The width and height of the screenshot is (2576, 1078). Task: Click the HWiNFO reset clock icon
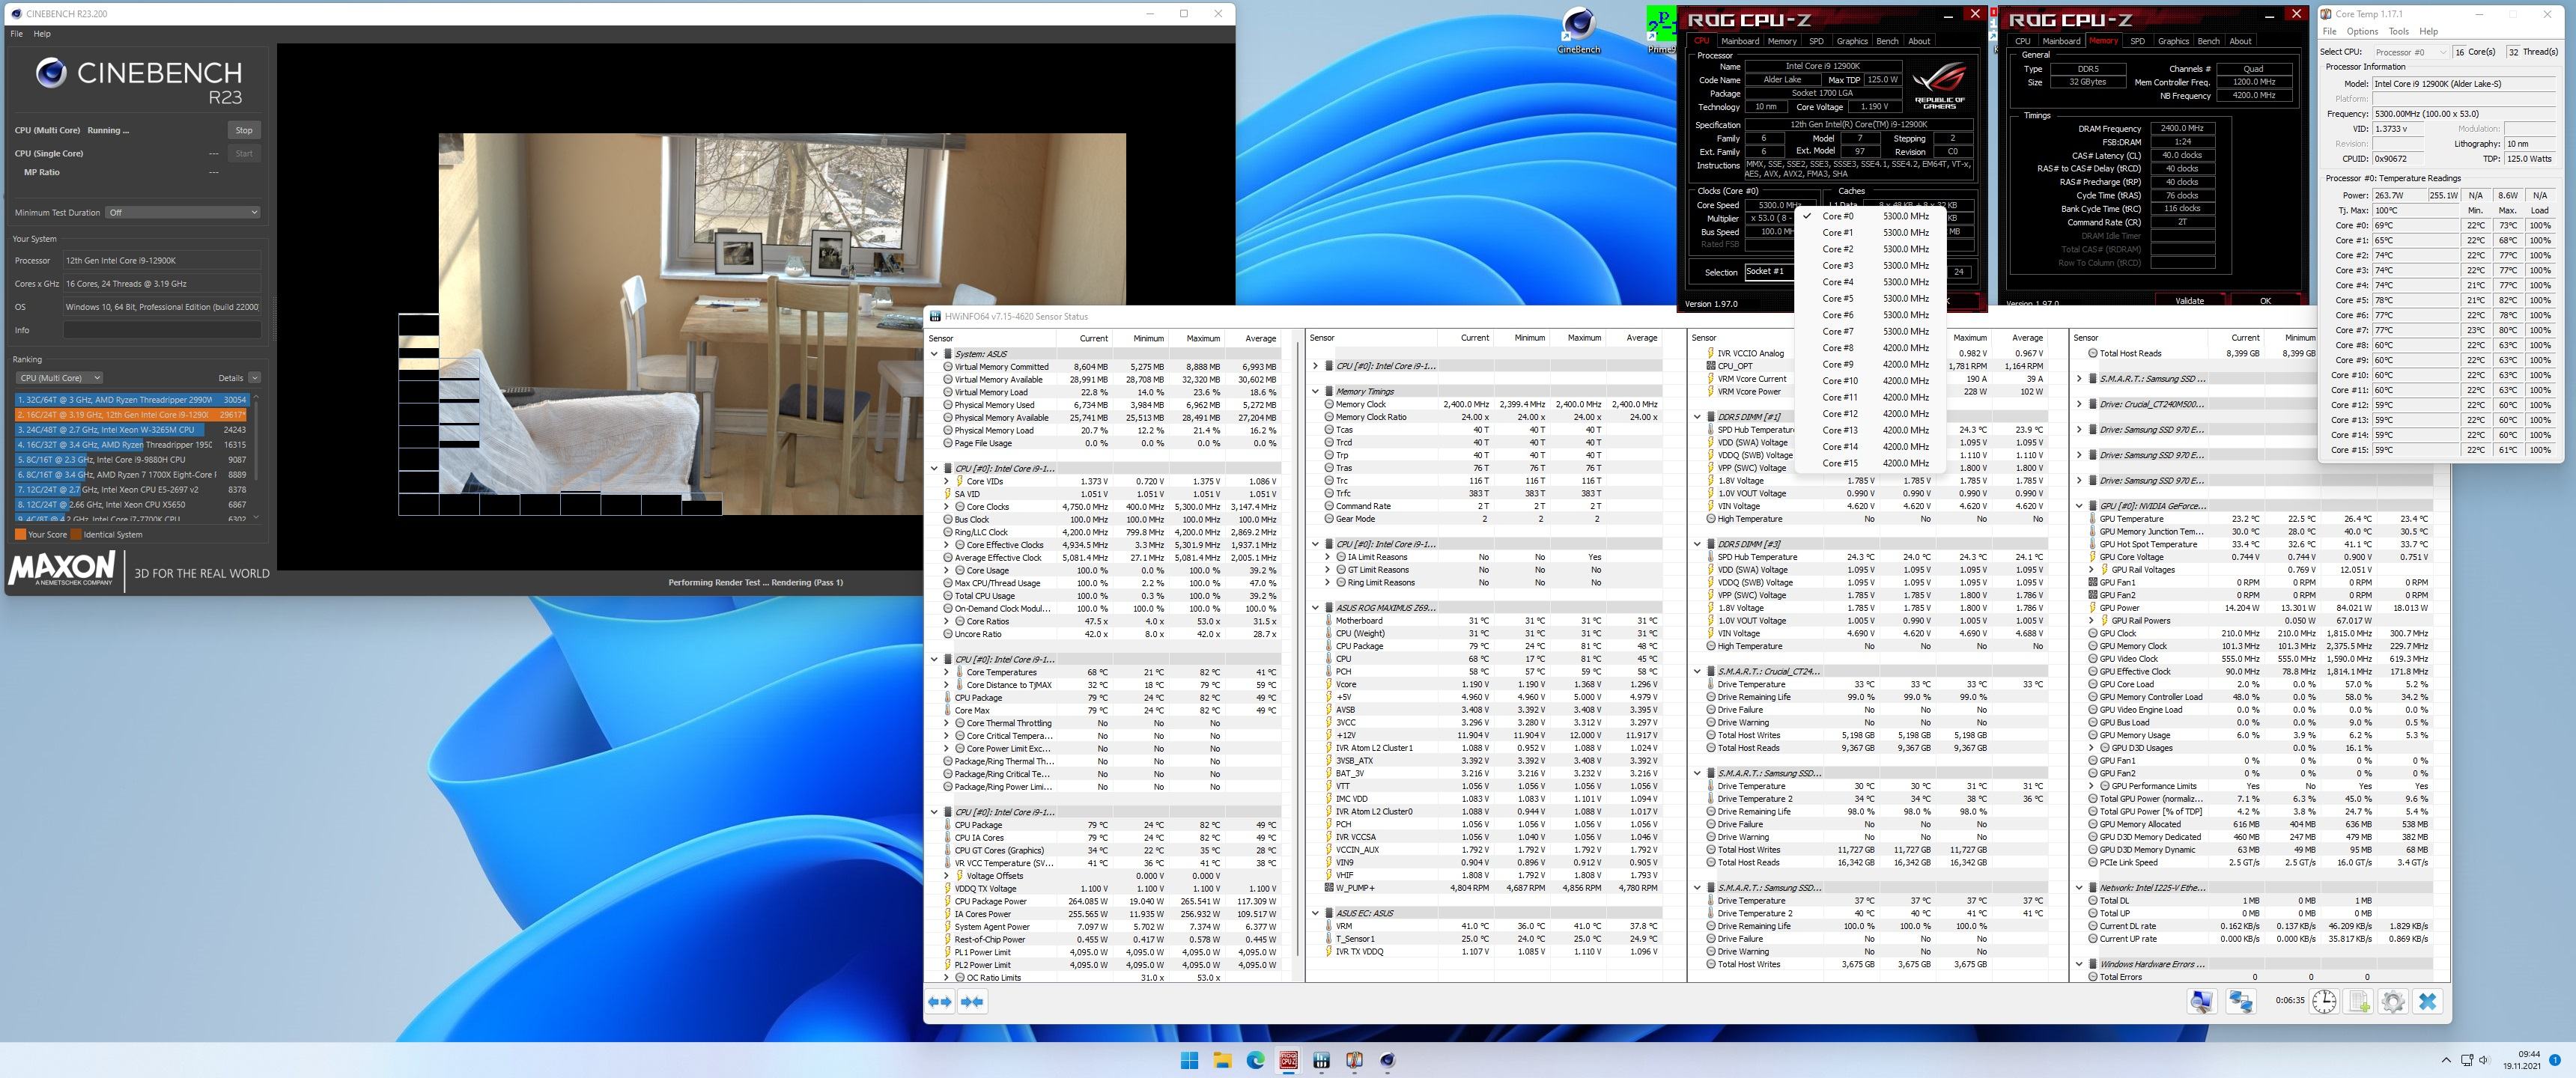(x=2324, y=1001)
